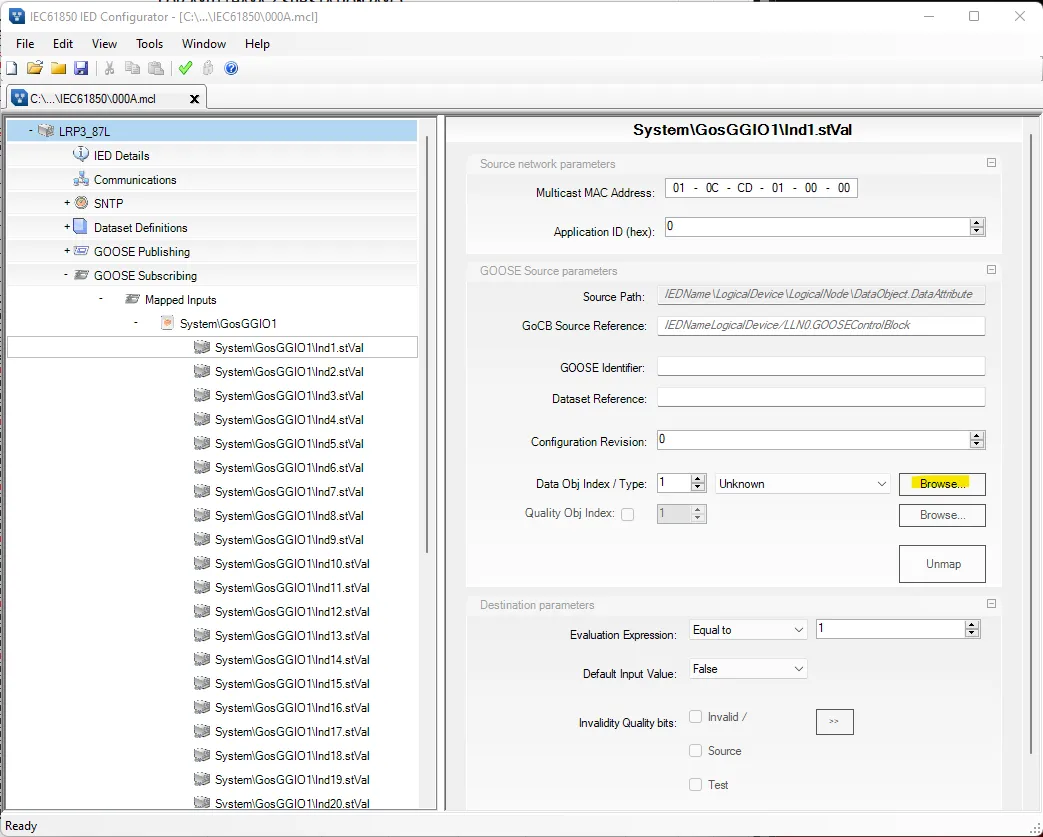Expand the Dataset Definitions node
Viewport: 1043px width, 837px height.
click(x=67, y=227)
